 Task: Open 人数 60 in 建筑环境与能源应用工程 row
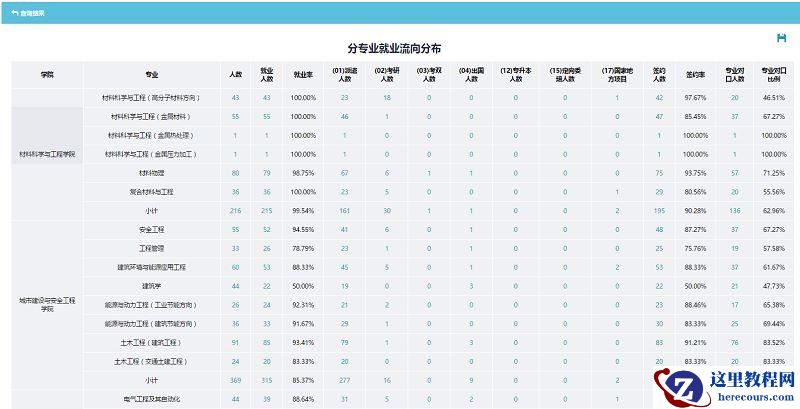click(235, 267)
